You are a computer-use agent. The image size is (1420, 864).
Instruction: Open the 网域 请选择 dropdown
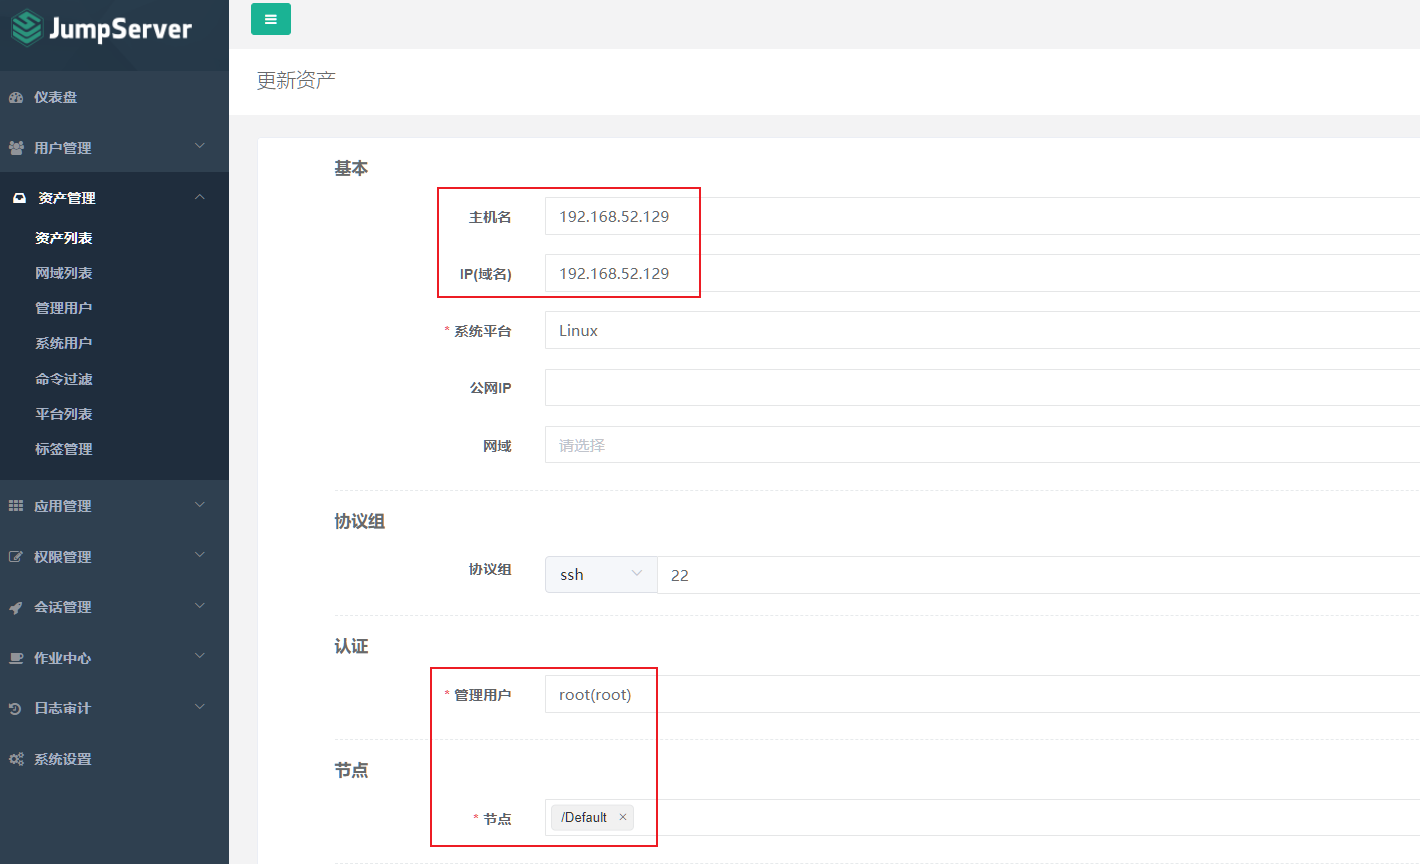(982, 445)
